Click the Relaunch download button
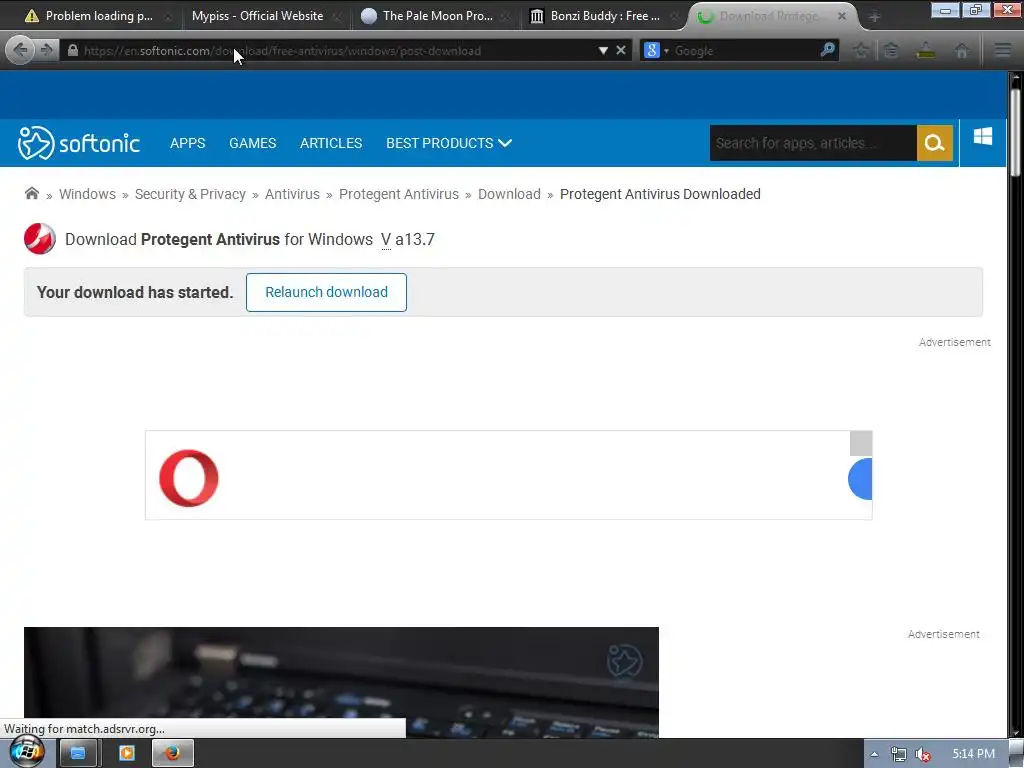Viewport: 1024px width, 768px height. (326, 292)
